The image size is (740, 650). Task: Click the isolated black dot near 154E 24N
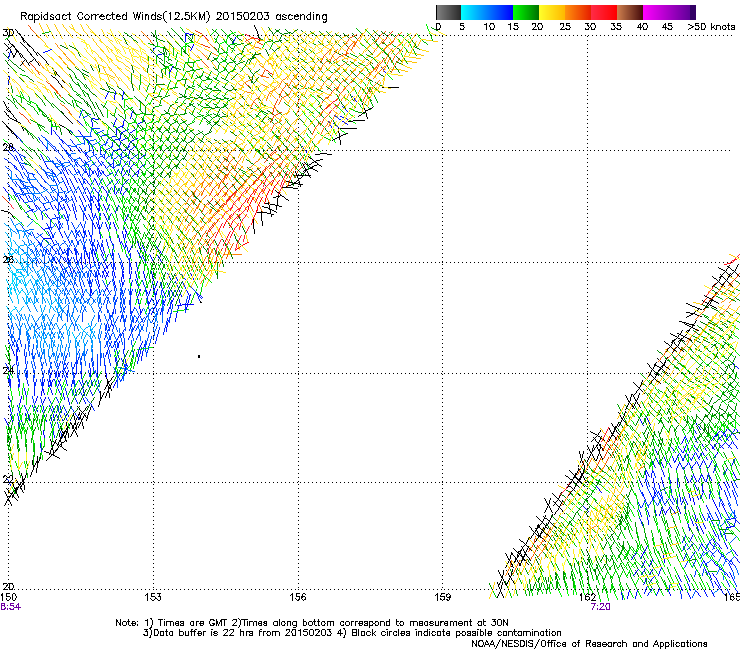199,356
